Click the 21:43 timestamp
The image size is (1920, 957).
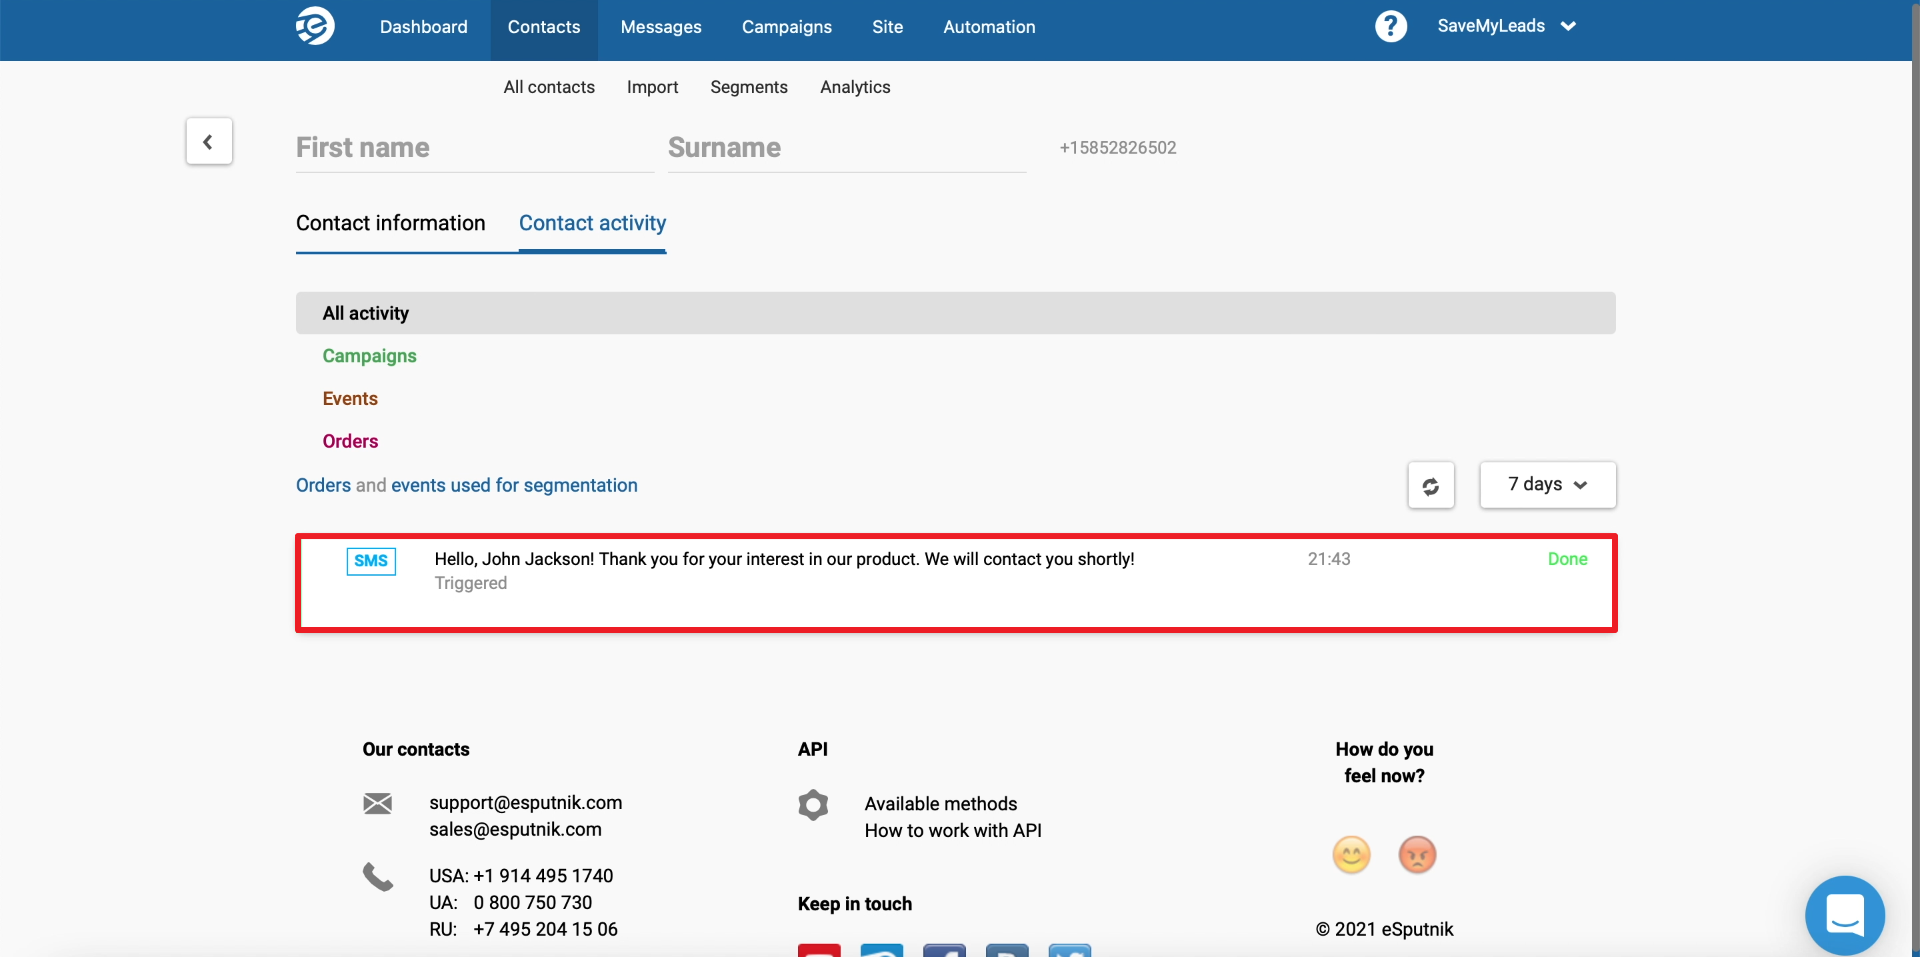click(x=1329, y=559)
